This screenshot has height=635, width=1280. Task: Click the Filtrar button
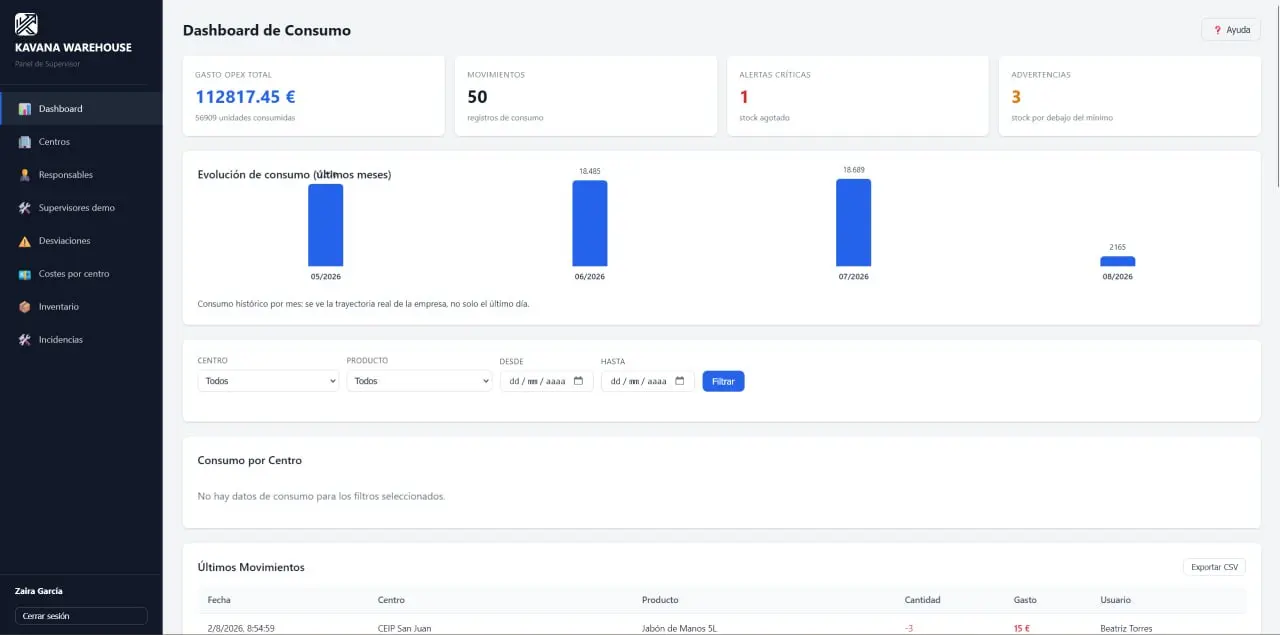tap(723, 381)
